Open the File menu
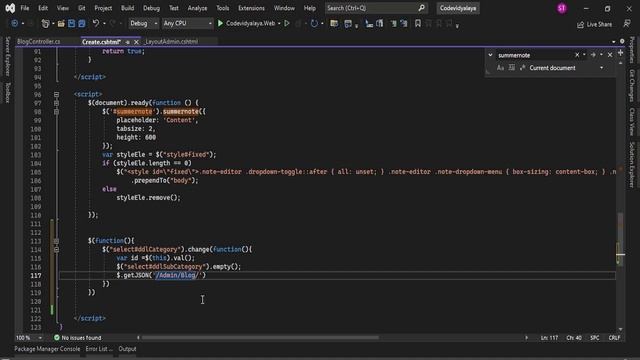Screen dimensions: 640x360 (24, 8)
